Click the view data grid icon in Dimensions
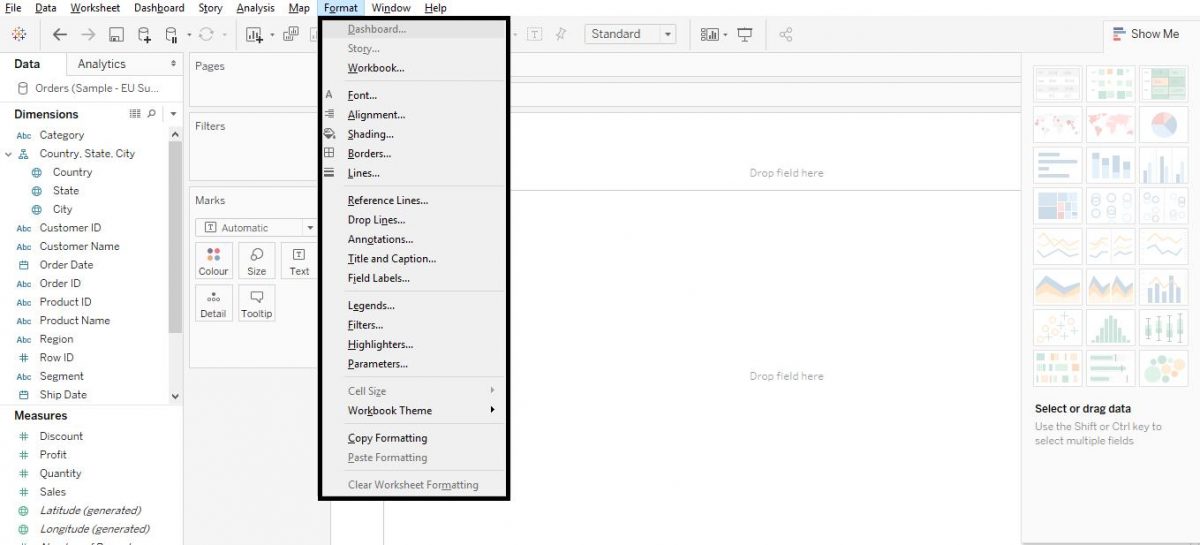 pyautogui.click(x=135, y=114)
